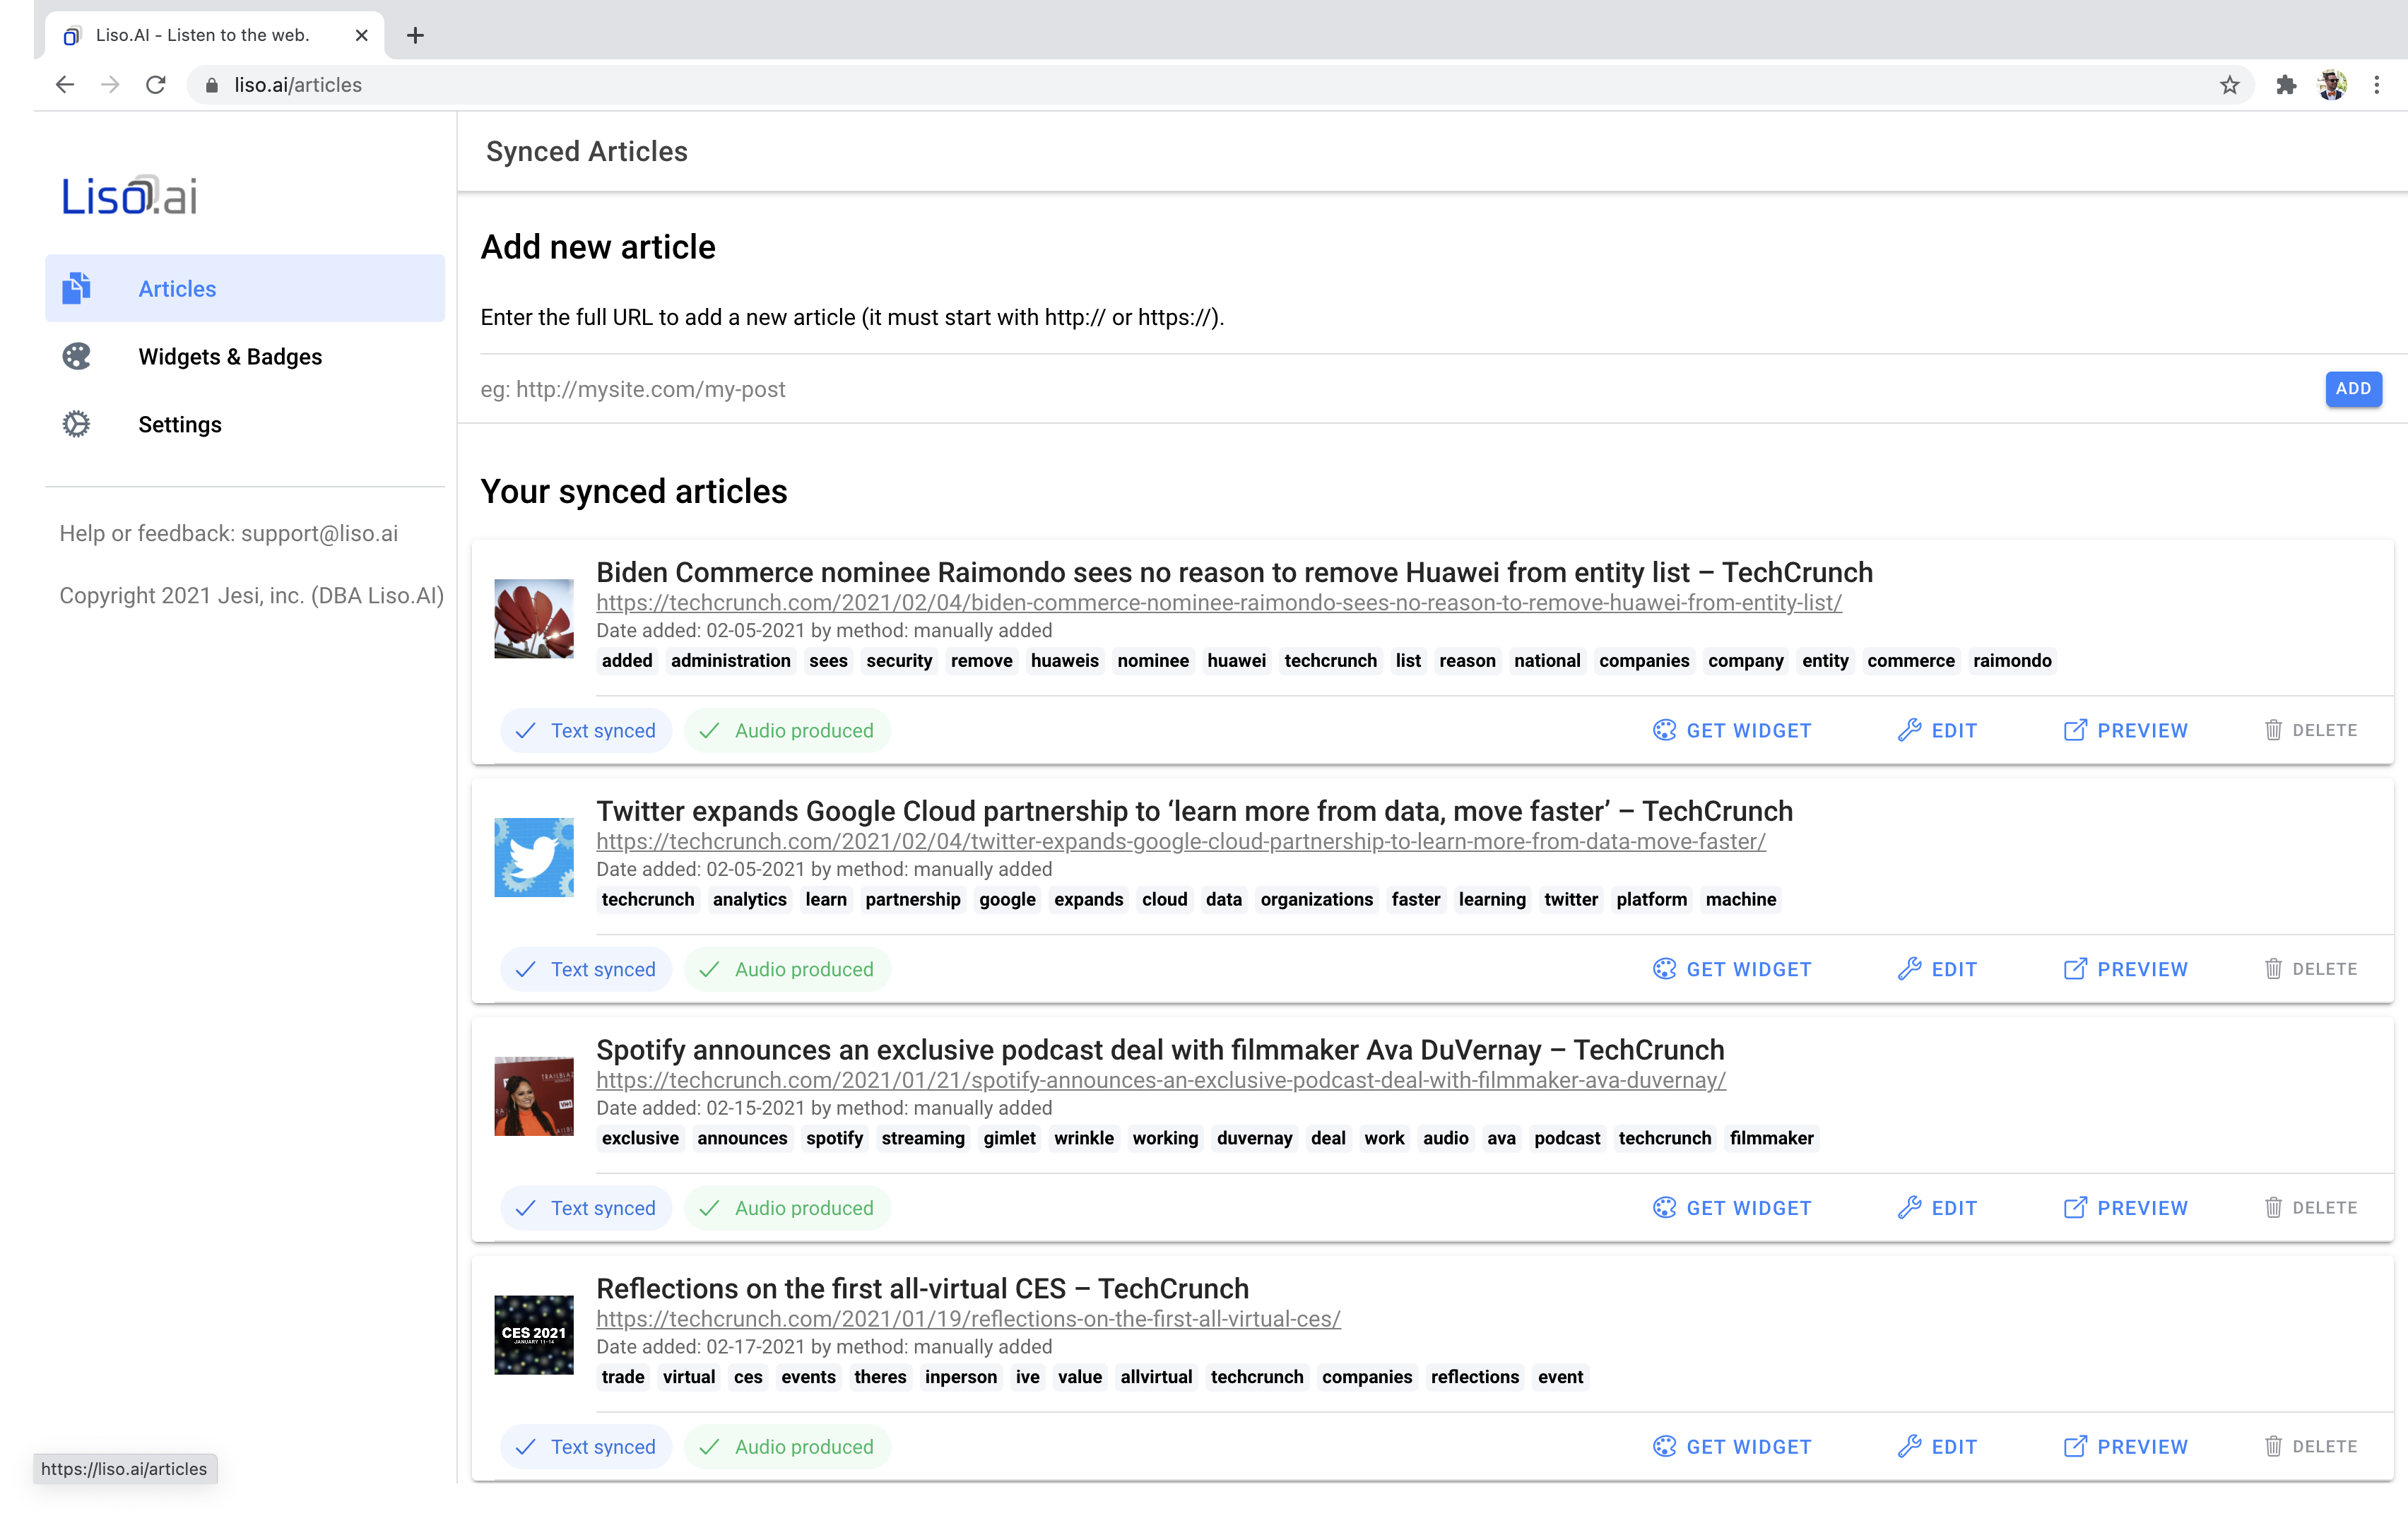Open the Spotify article techcrunch URL link
Image resolution: width=2408 pixels, height=1523 pixels.
(1160, 1080)
